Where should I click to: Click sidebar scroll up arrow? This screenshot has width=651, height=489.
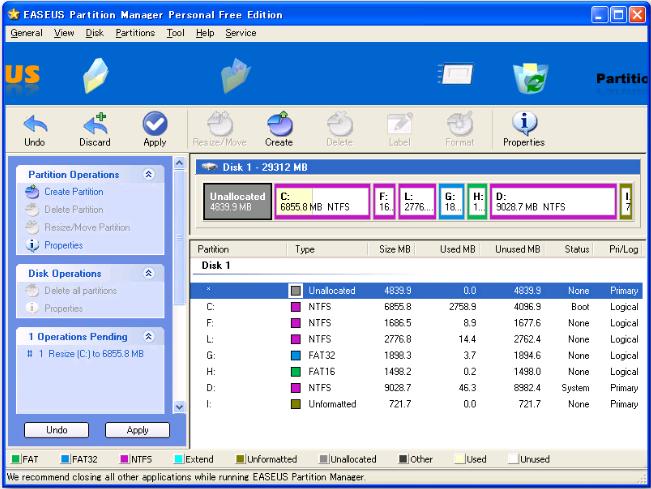pyautogui.click(x=179, y=163)
